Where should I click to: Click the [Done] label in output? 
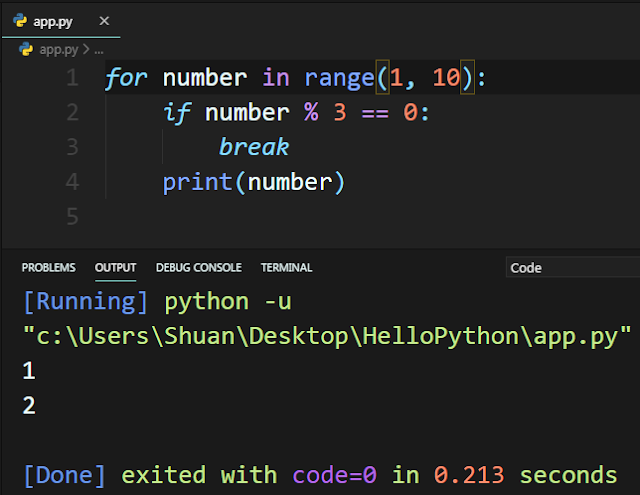tap(64, 475)
